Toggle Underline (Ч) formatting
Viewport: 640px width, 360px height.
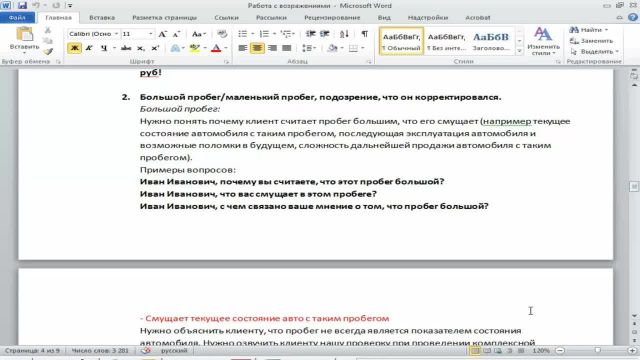[x=104, y=48]
